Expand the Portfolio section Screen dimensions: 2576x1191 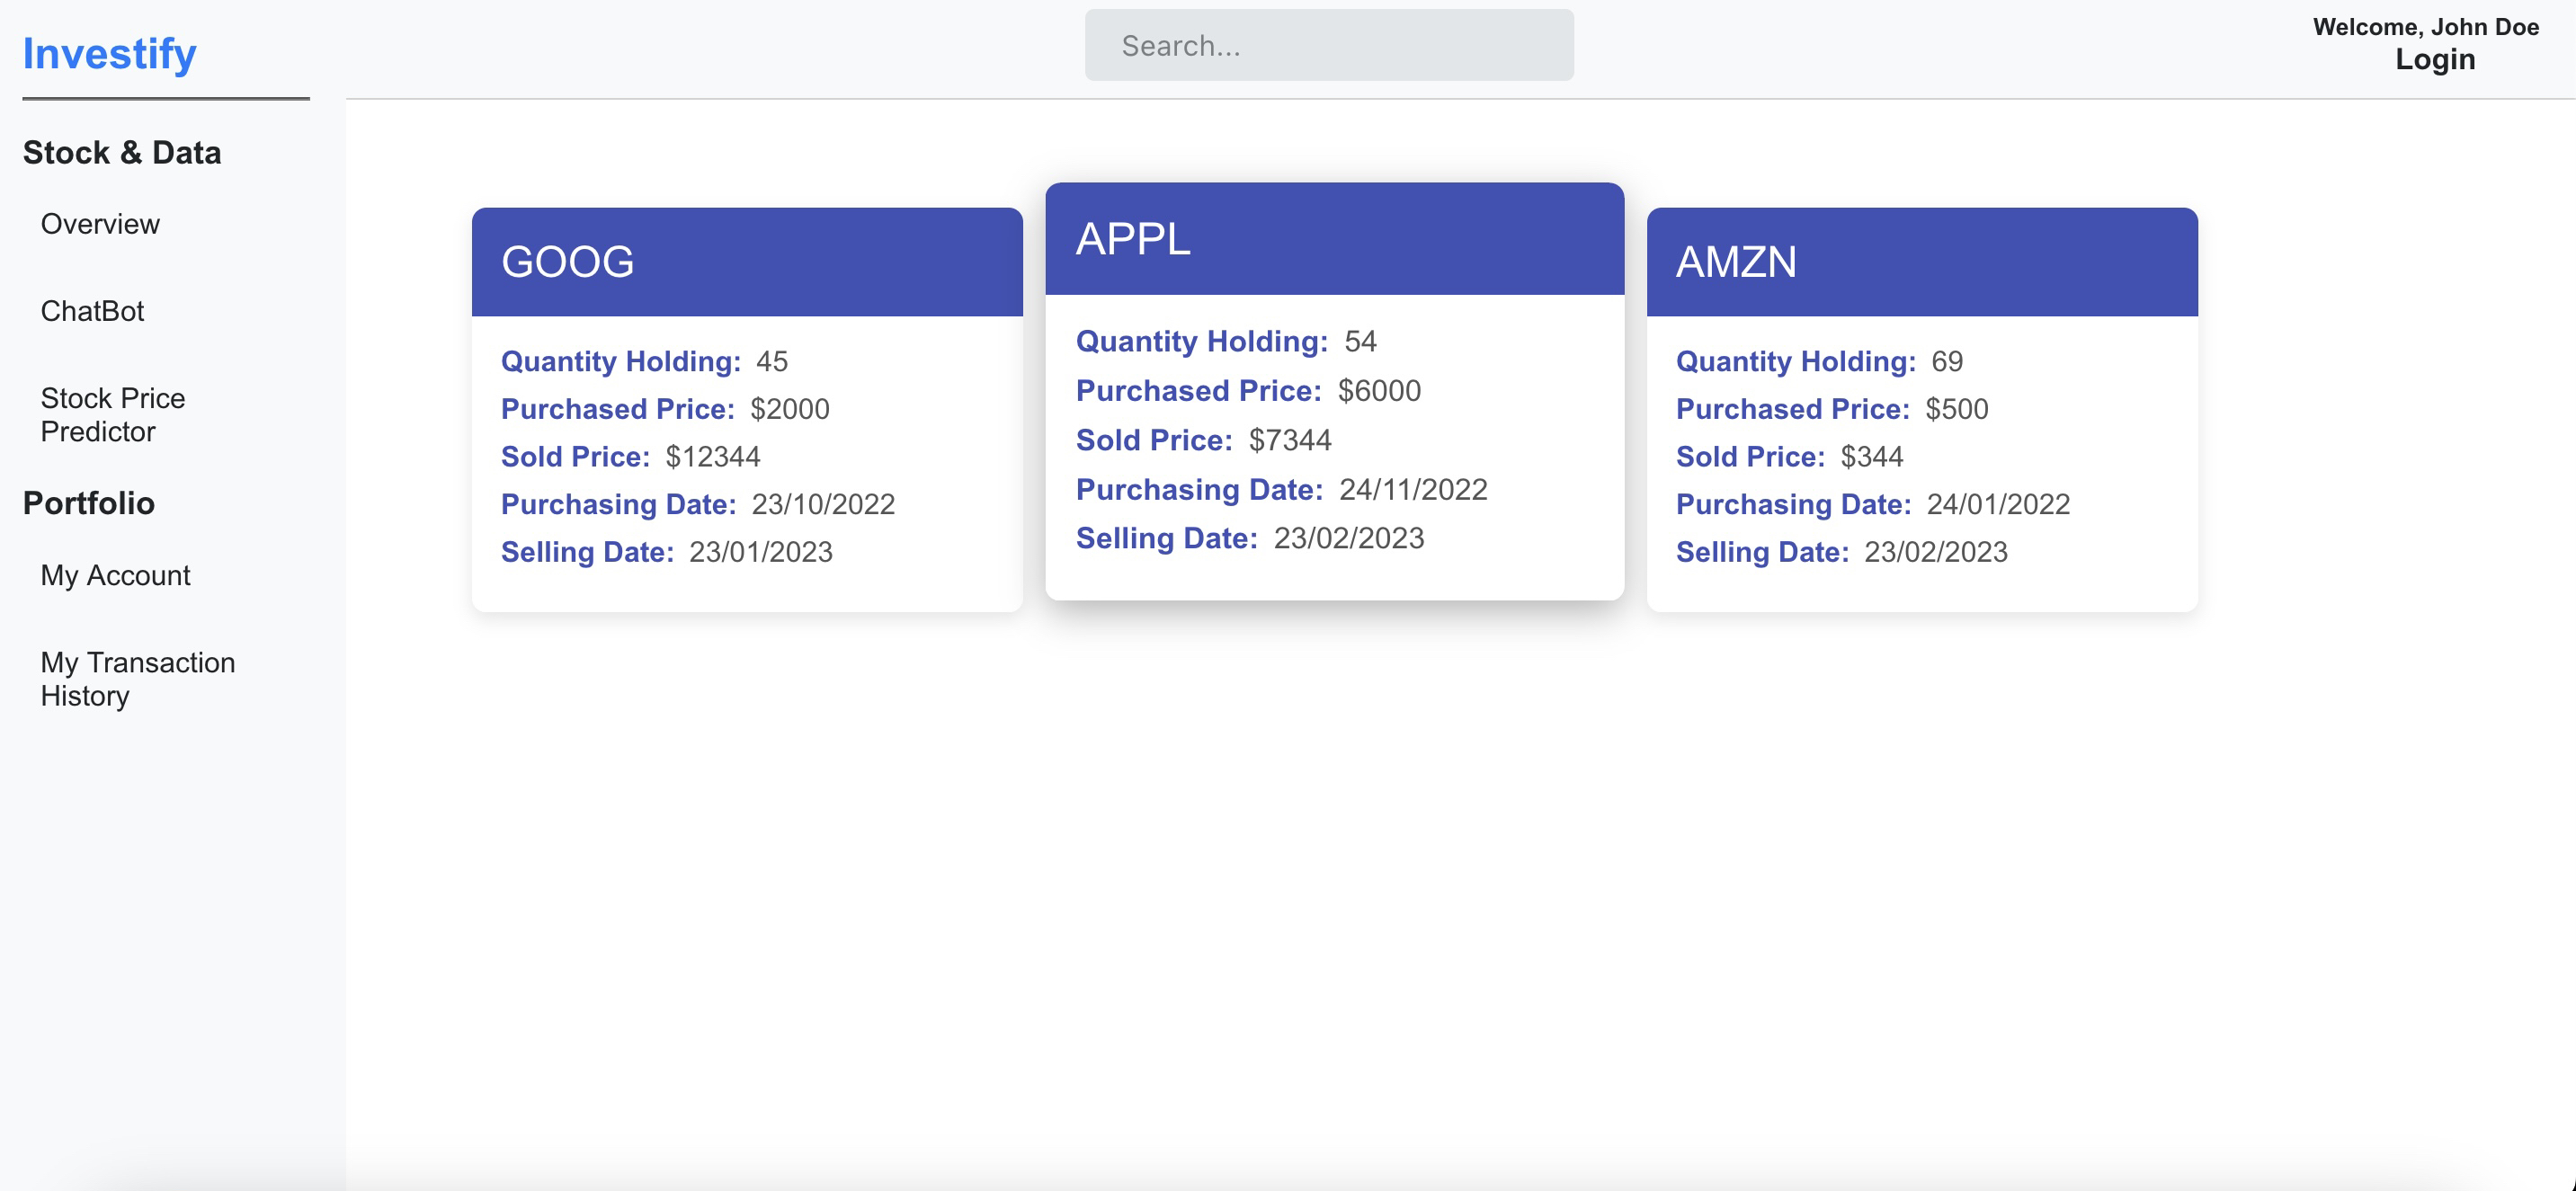pos(89,503)
